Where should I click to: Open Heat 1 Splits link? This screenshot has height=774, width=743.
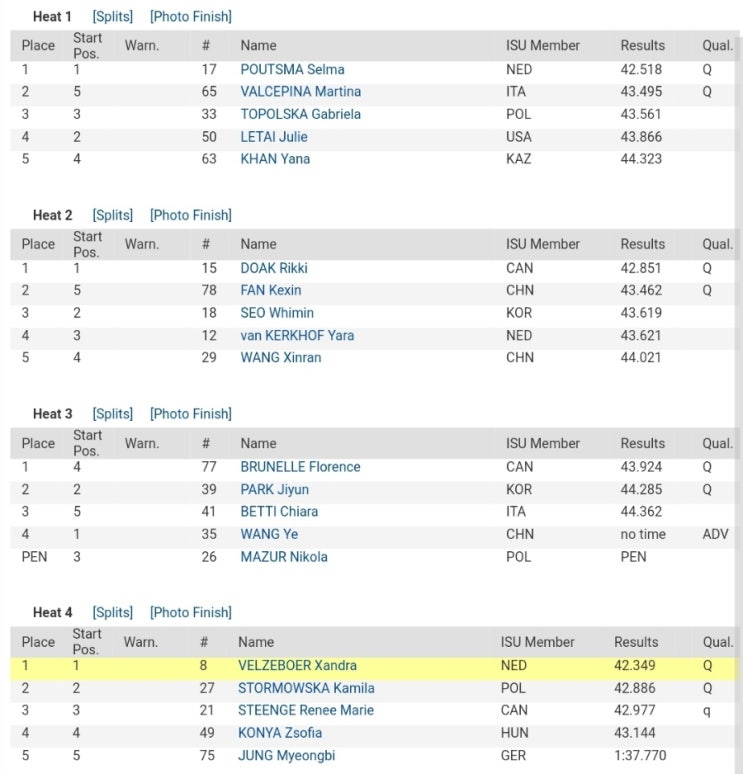[x=113, y=17]
